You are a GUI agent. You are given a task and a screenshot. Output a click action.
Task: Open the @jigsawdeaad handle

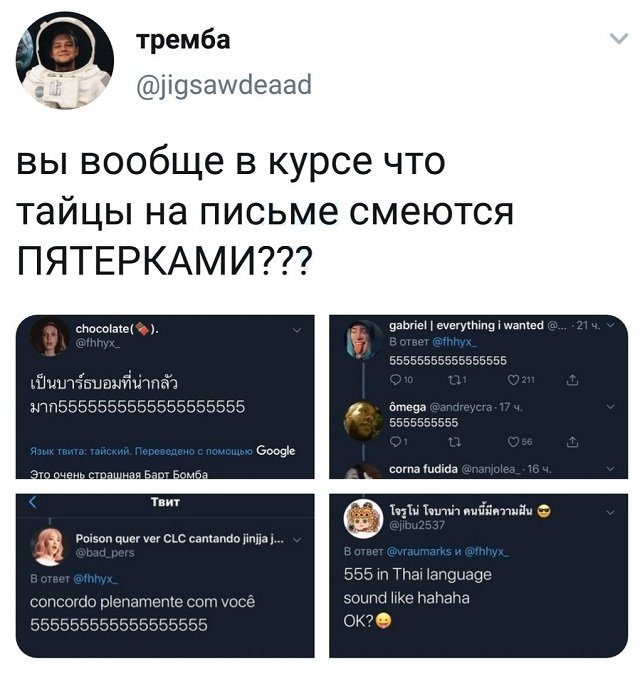(x=224, y=84)
